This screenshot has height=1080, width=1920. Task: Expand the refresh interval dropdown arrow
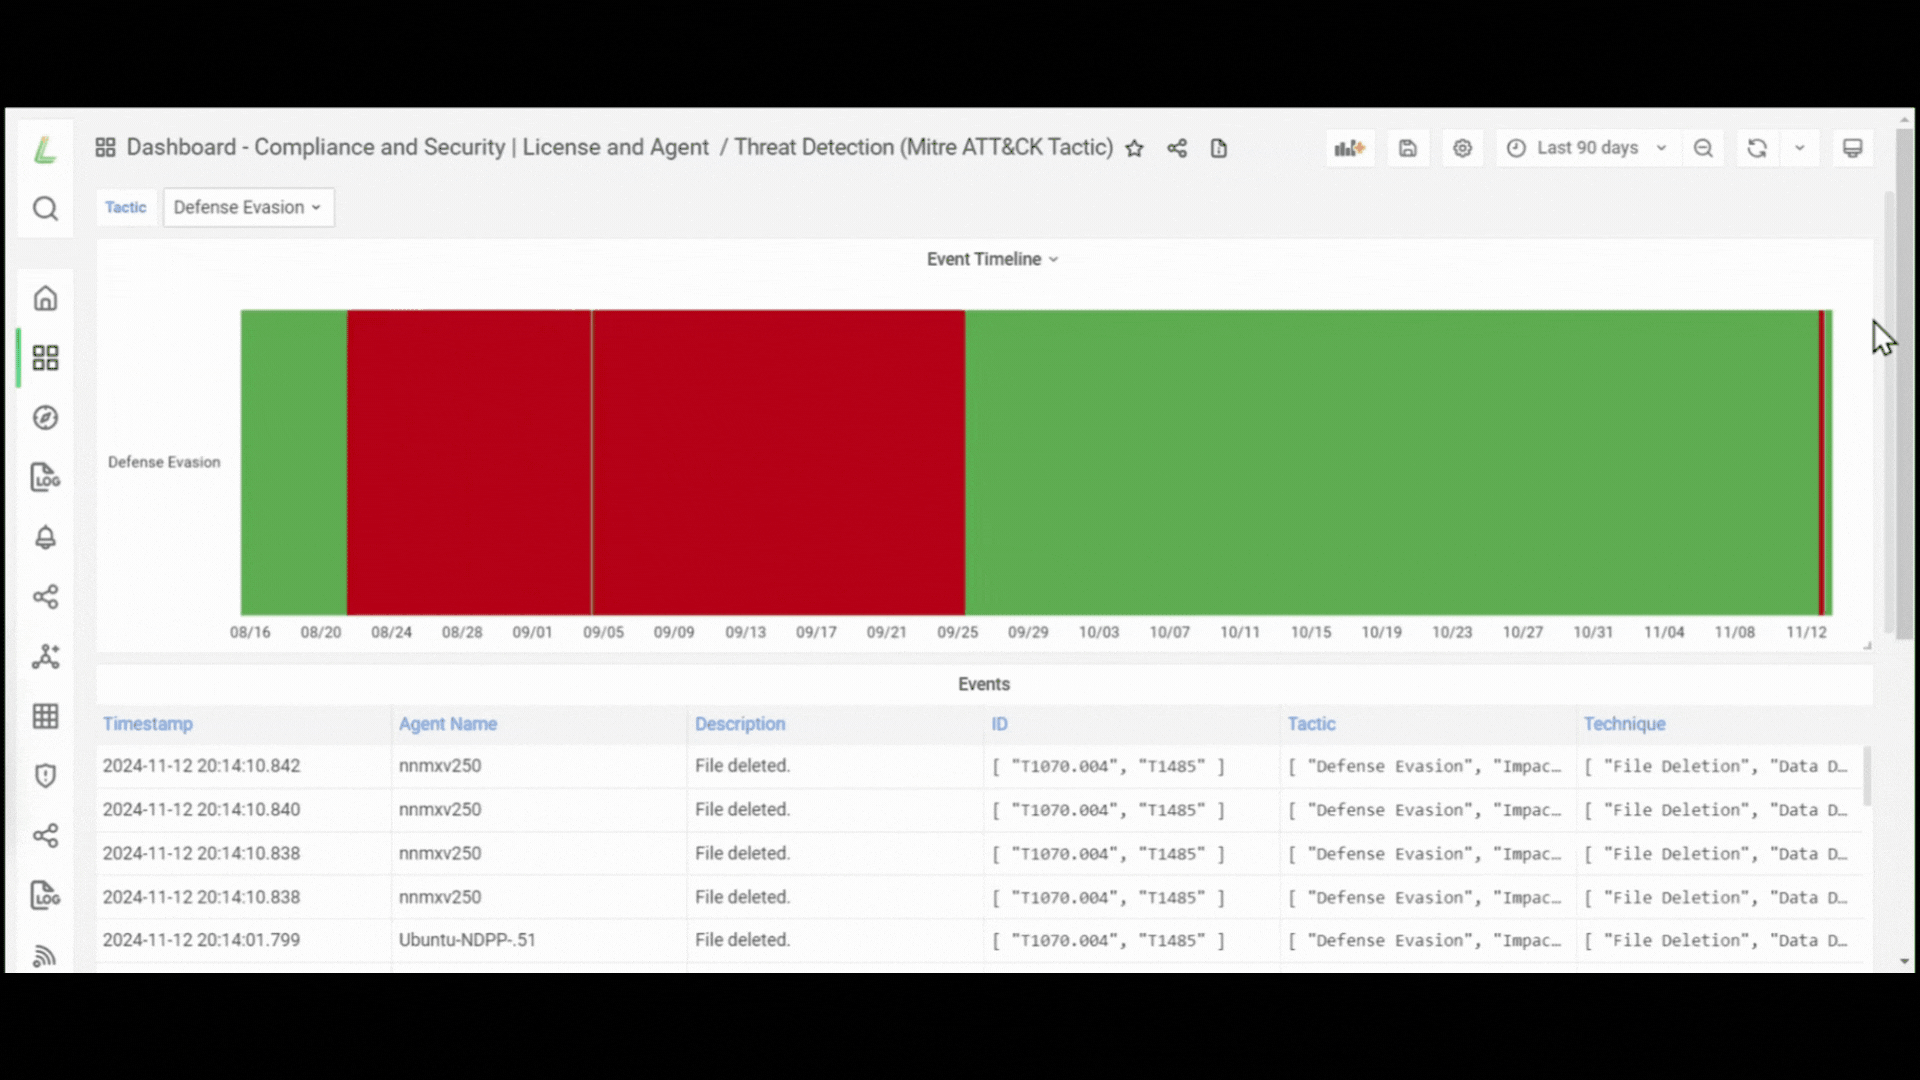pyautogui.click(x=1799, y=148)
